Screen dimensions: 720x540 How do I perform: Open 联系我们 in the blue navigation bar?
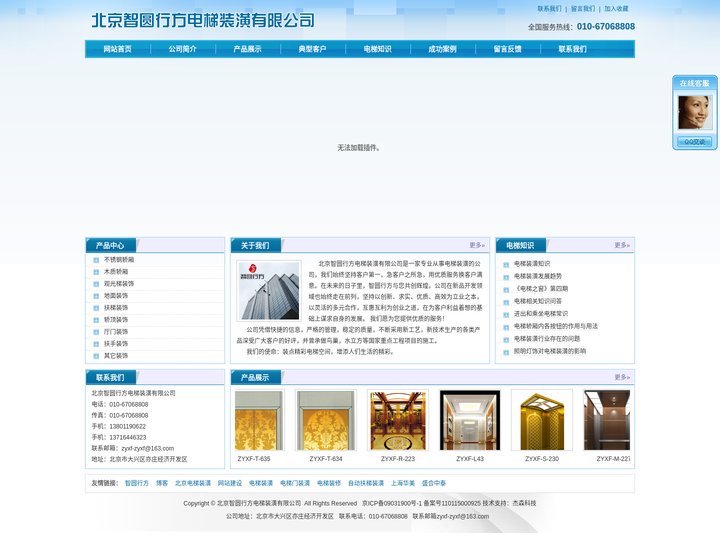[572, 49]
